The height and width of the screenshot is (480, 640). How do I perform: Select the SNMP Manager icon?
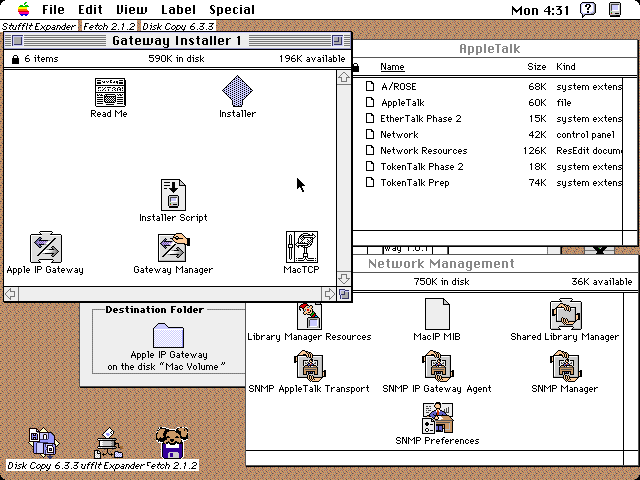pos(565,366)
